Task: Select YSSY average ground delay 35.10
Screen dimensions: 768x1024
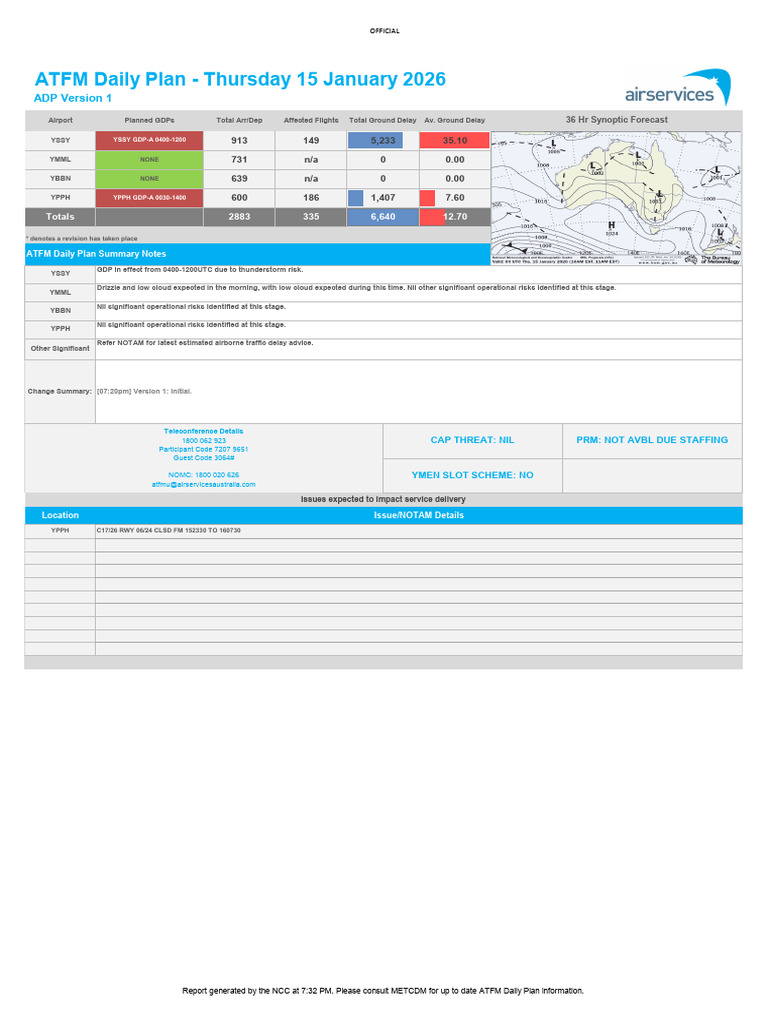Action: 455,140
